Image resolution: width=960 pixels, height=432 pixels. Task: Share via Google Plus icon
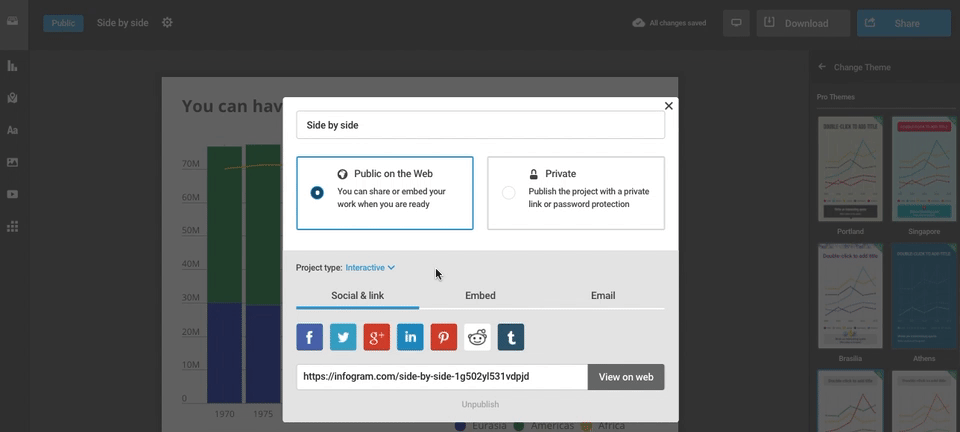pyautogui.click(x=376, y=337)
